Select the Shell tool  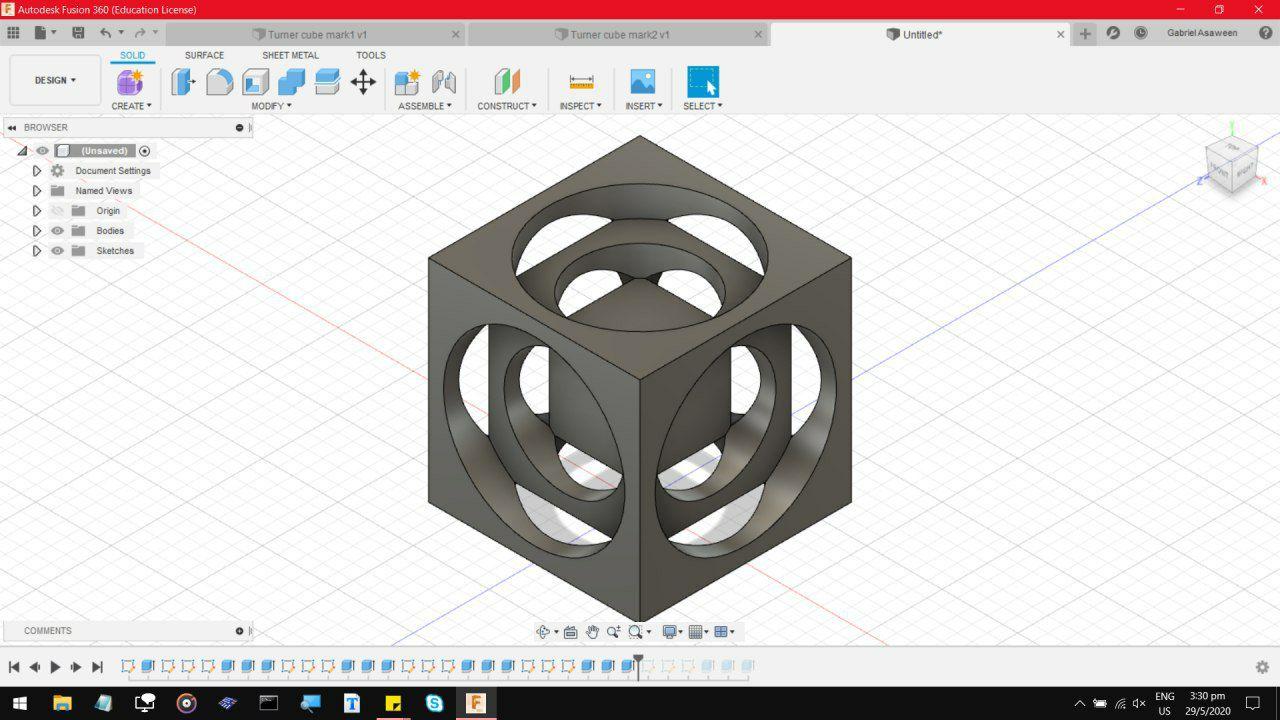(x=255, y=82)
